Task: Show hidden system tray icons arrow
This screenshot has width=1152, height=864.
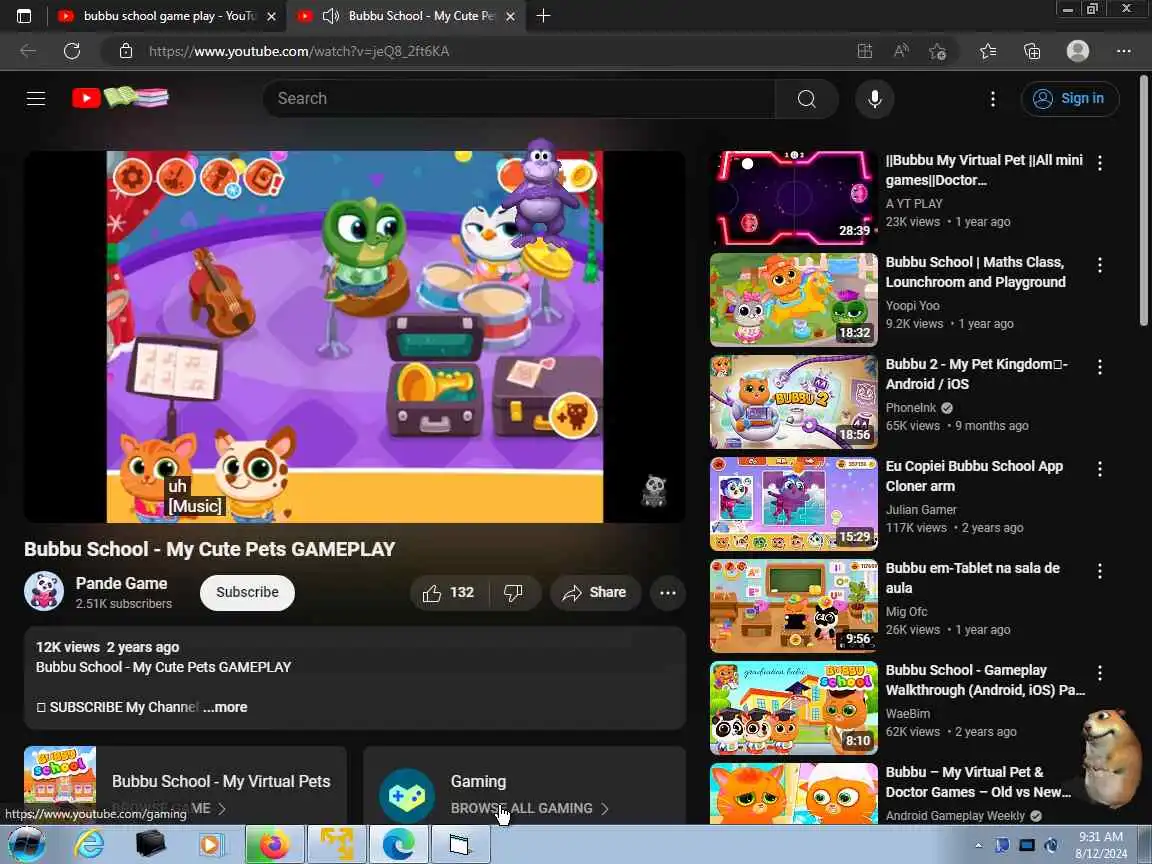Action: tap(979, 845)
